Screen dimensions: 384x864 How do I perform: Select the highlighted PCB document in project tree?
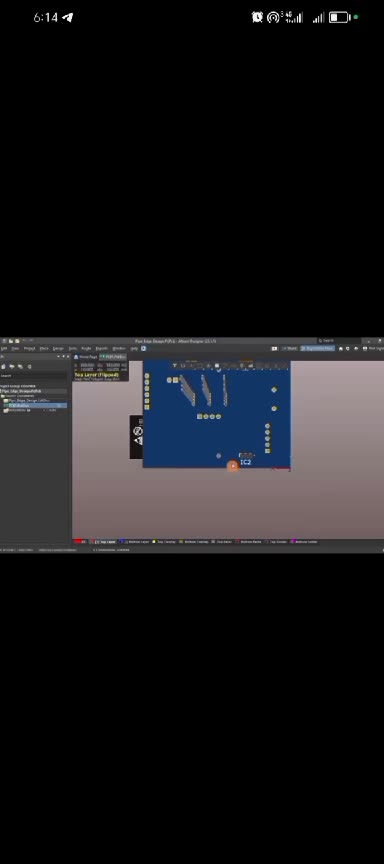tap(34, 406)
